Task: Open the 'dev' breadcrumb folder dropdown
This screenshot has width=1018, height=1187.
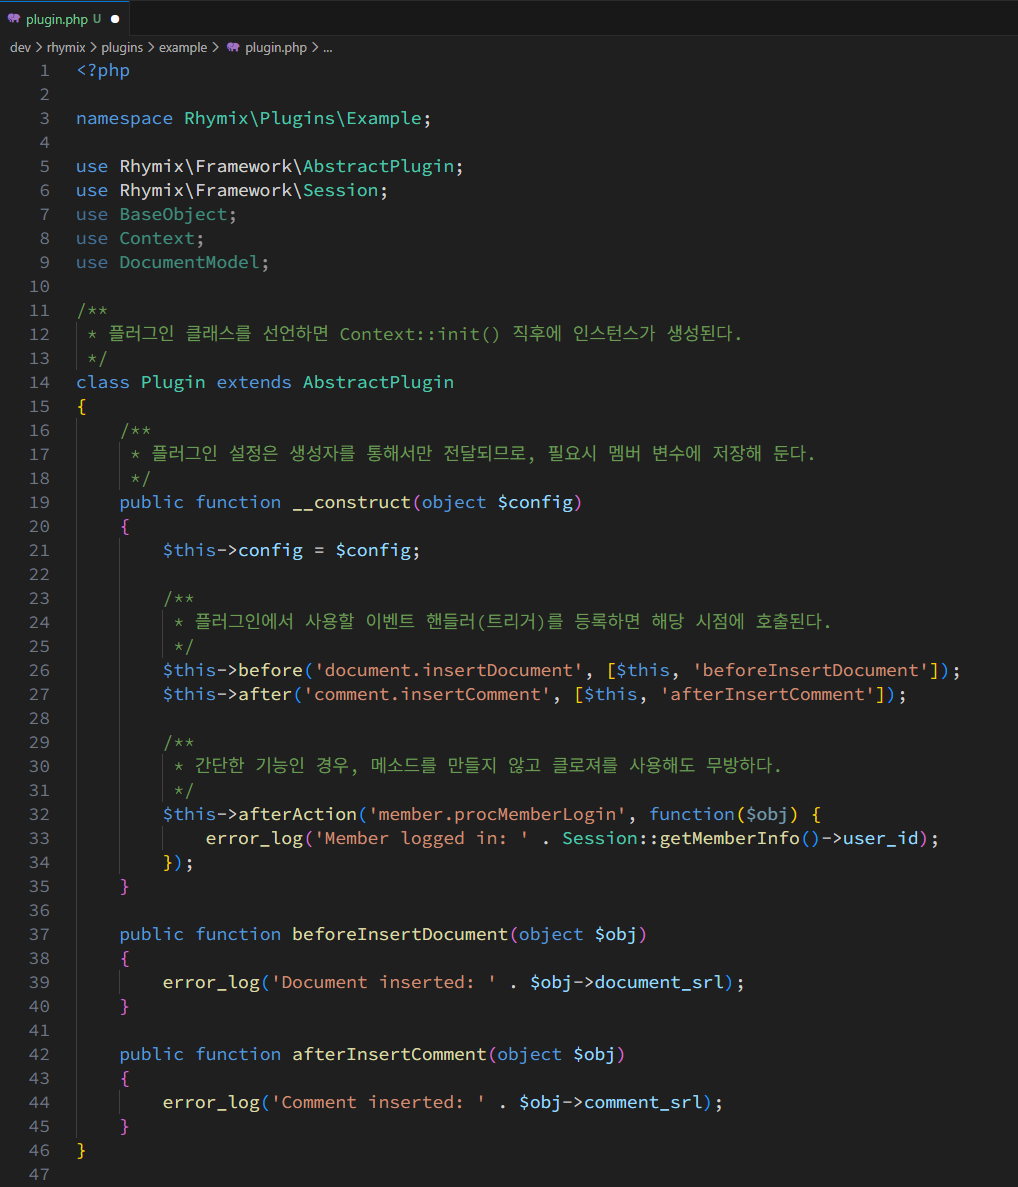Action: 20,47
